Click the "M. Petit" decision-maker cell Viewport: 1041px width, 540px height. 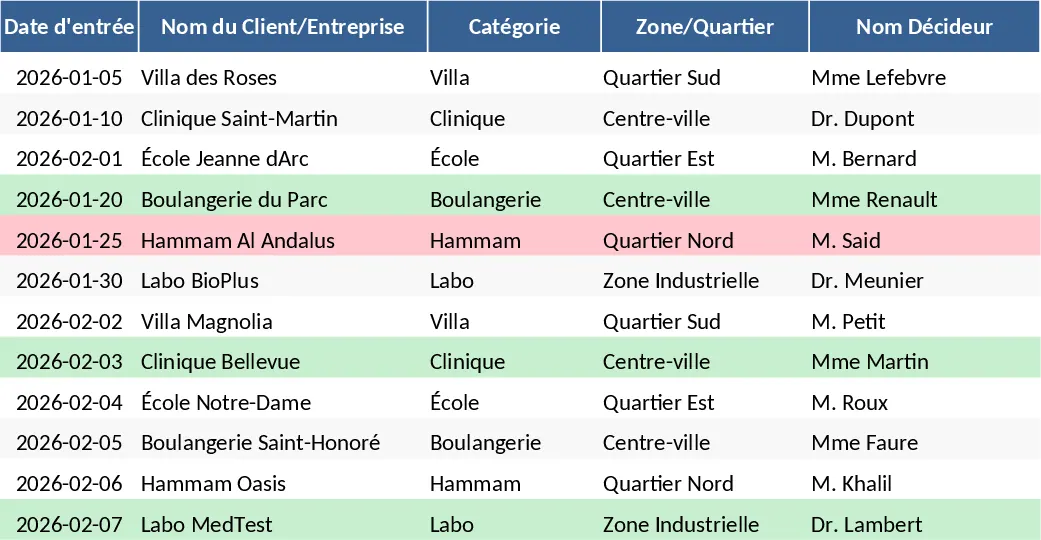click(x=848, y=322)
